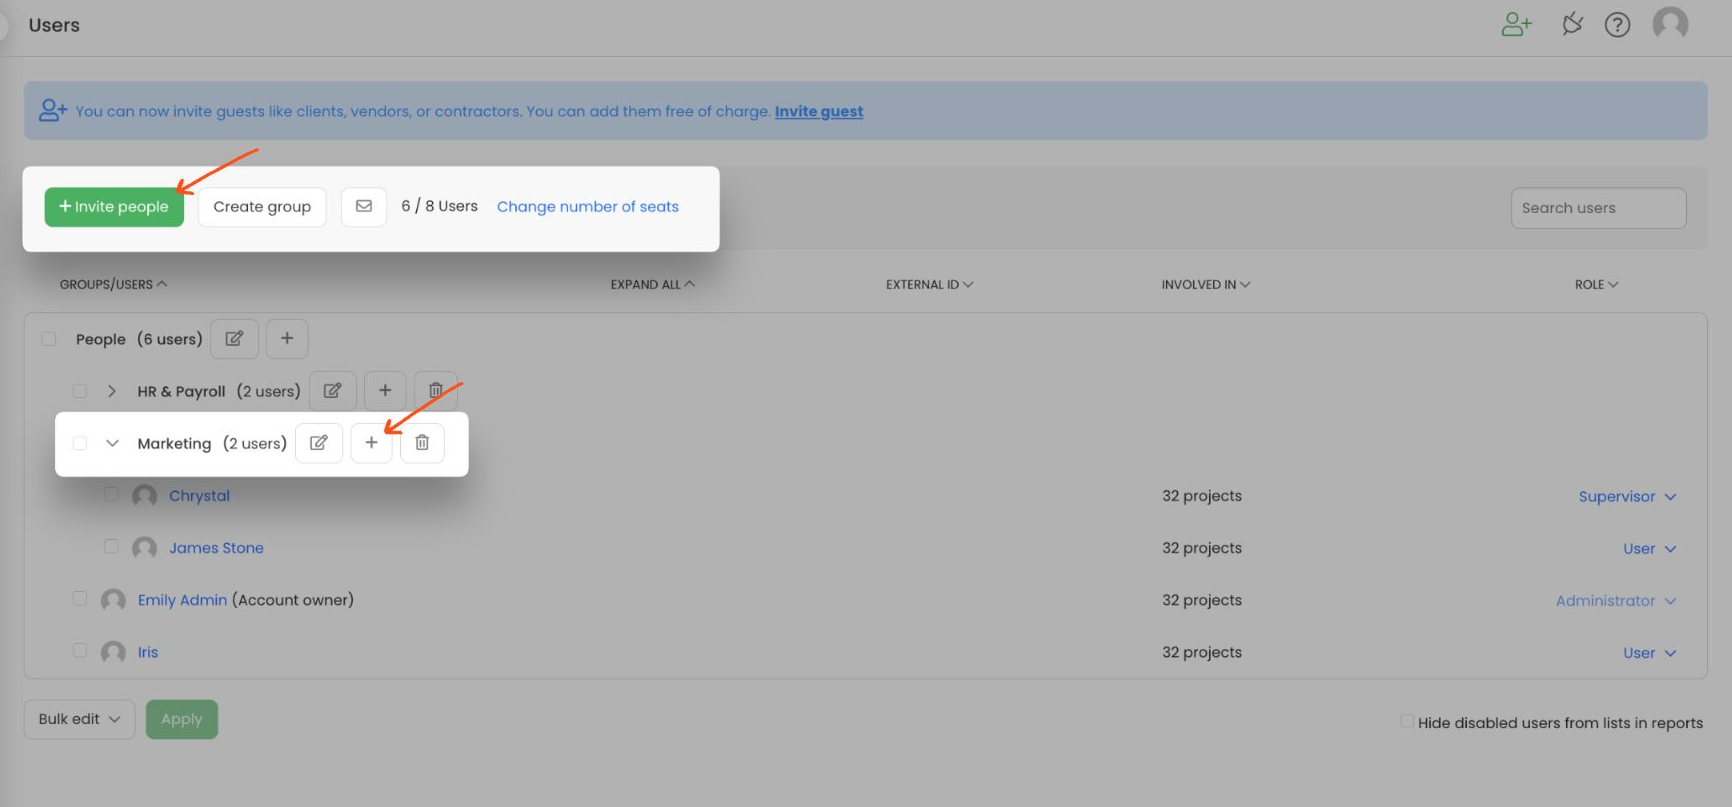
Task: Click the envelope email icon button
Action: coord(364,206)
